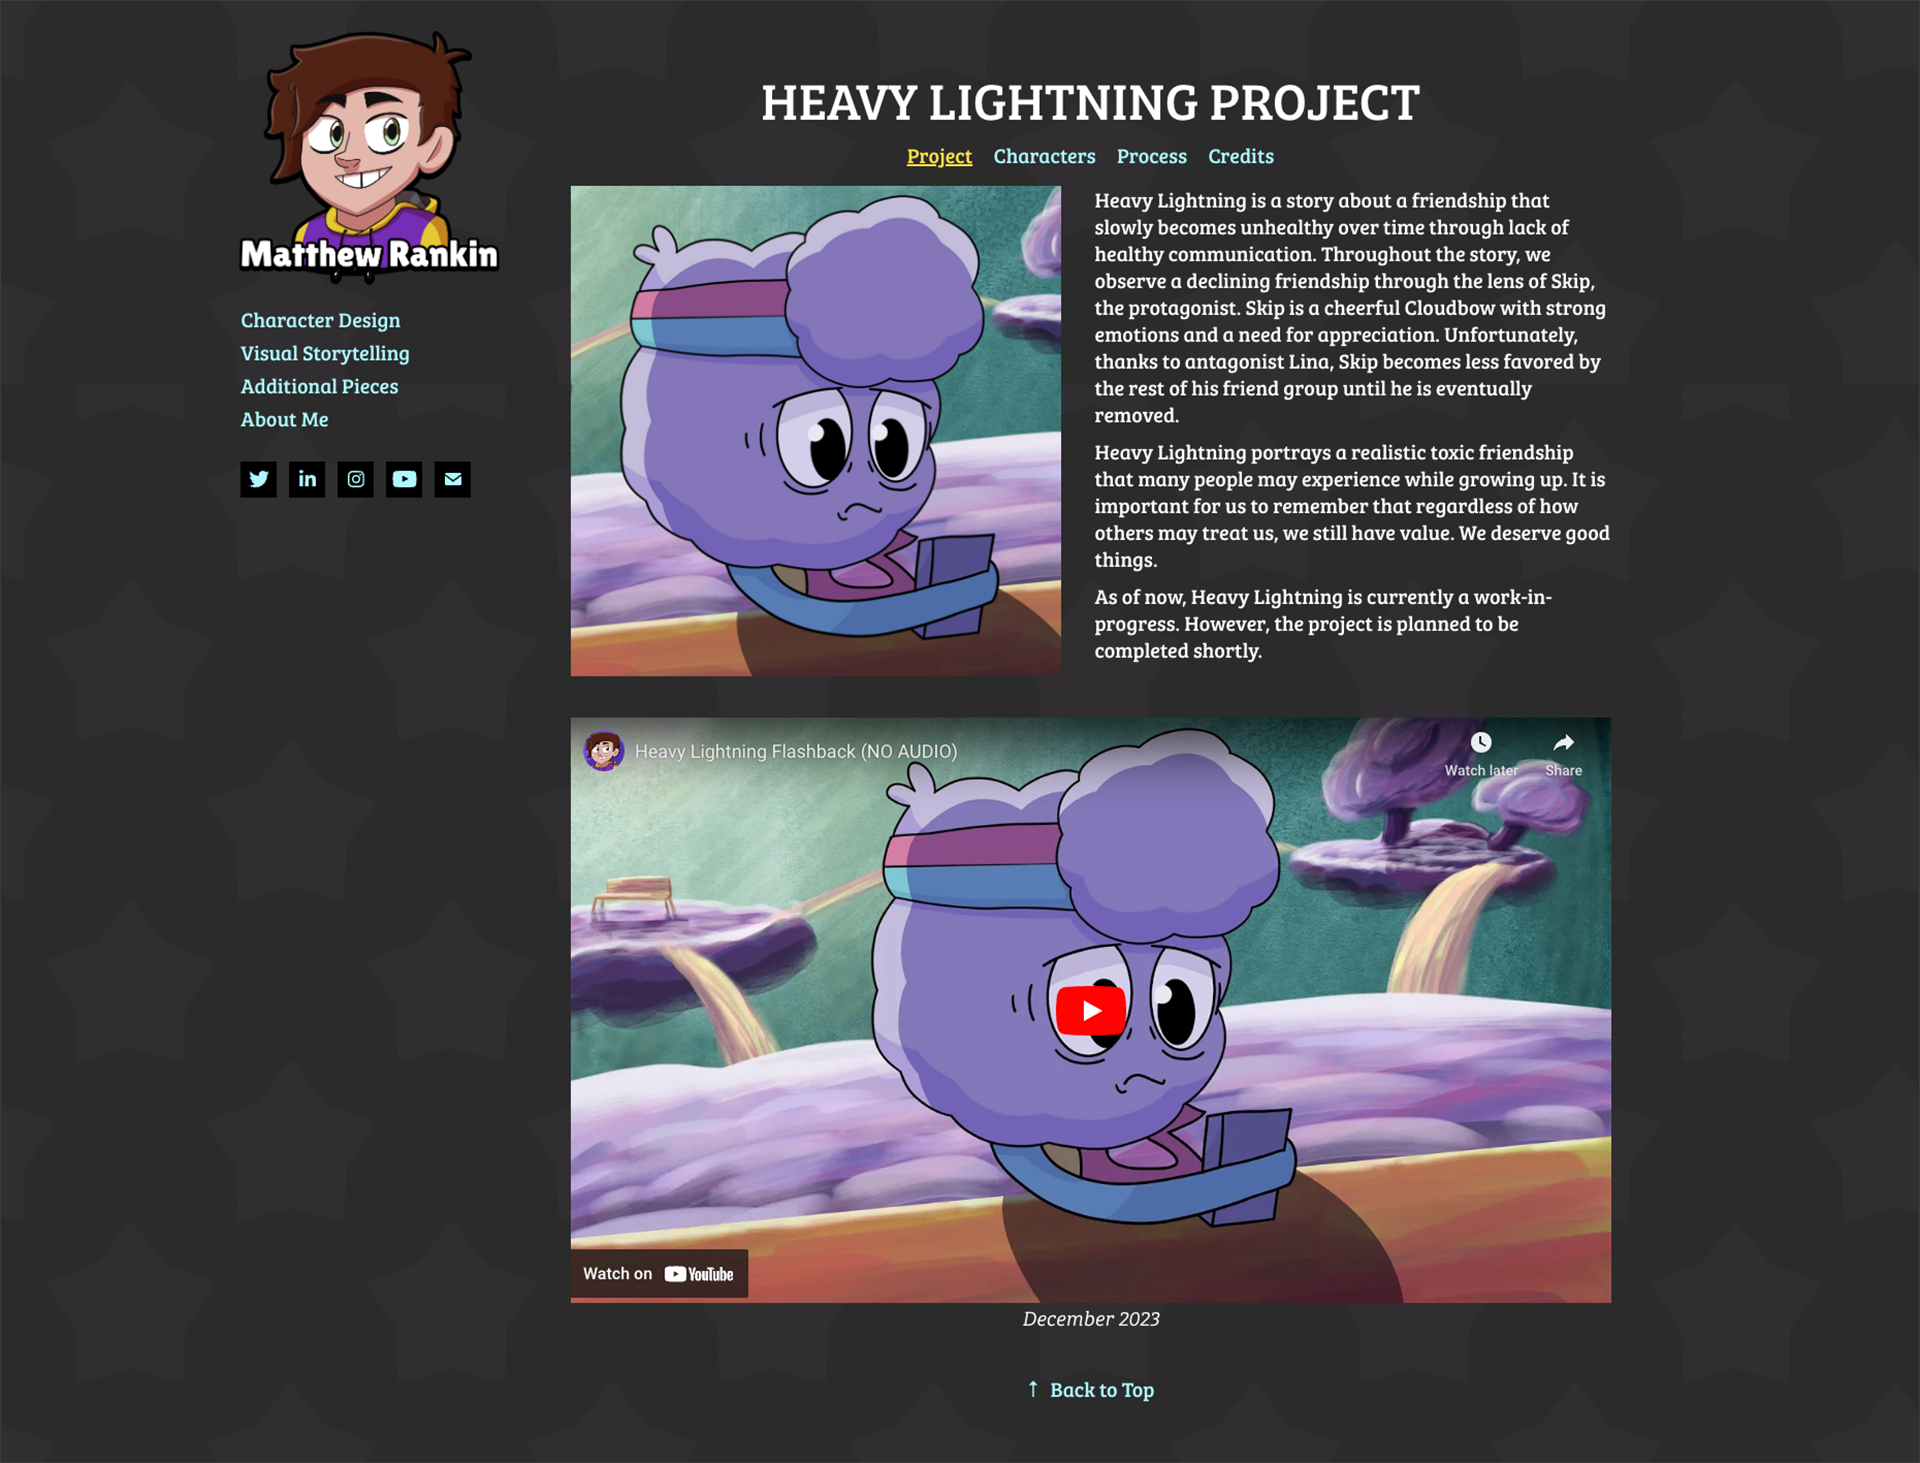This screenshot has width=1920, height=1463.
Task: Switch to the Characters tab
Action: [x=1044, y=156]
